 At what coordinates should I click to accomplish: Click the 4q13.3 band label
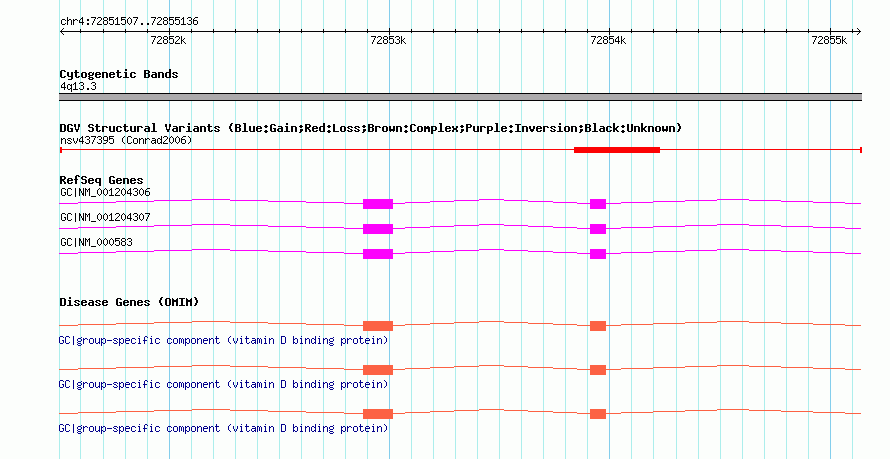pos(78,86)
